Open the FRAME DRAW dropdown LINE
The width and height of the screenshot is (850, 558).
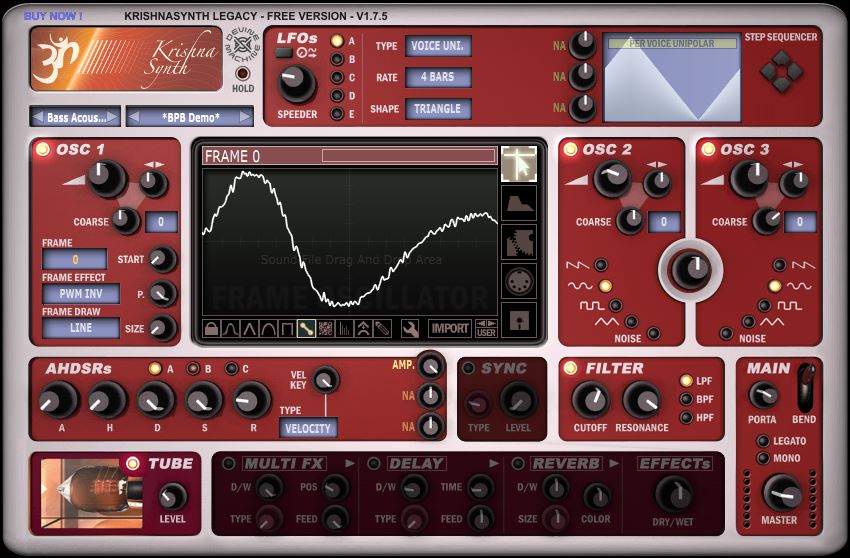[81, 328]
